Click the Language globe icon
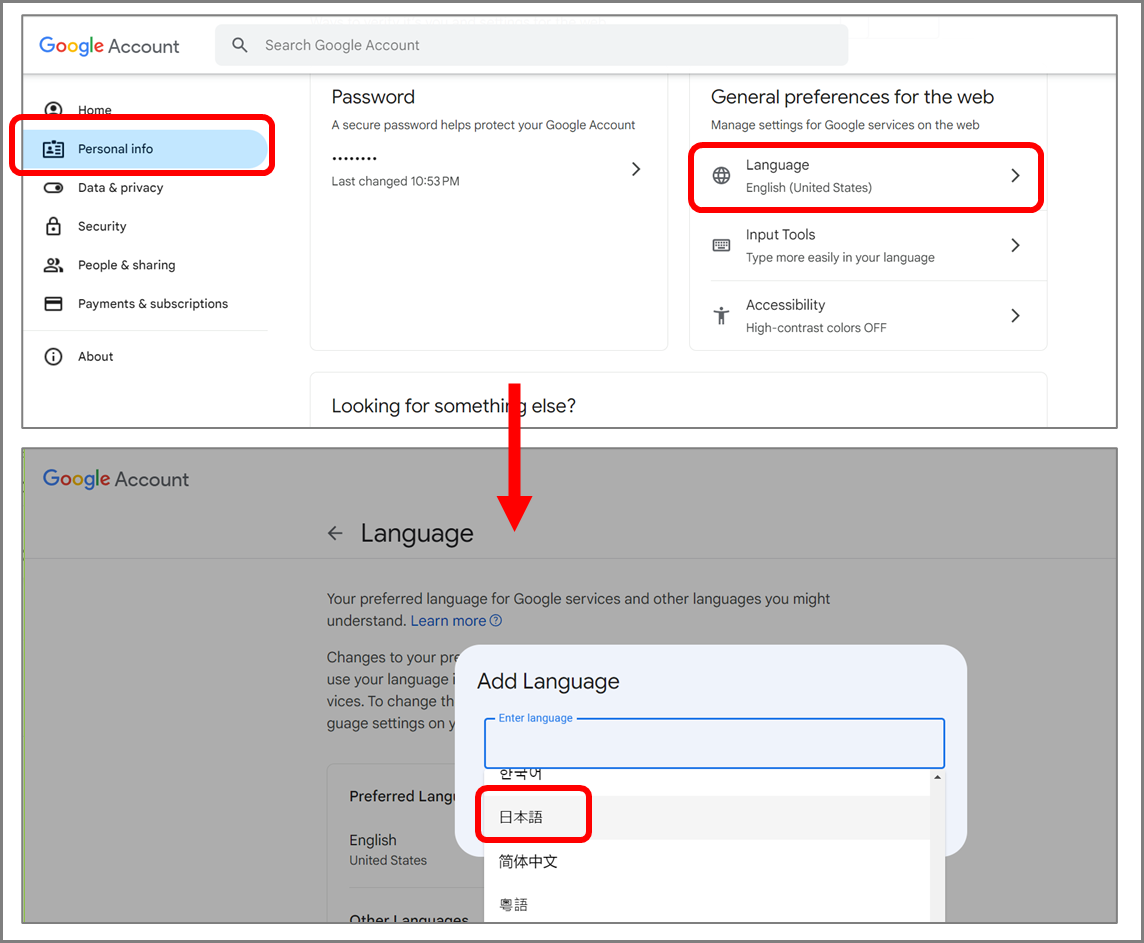Viewport: 1144px width, 943px height. pos(721,176)
